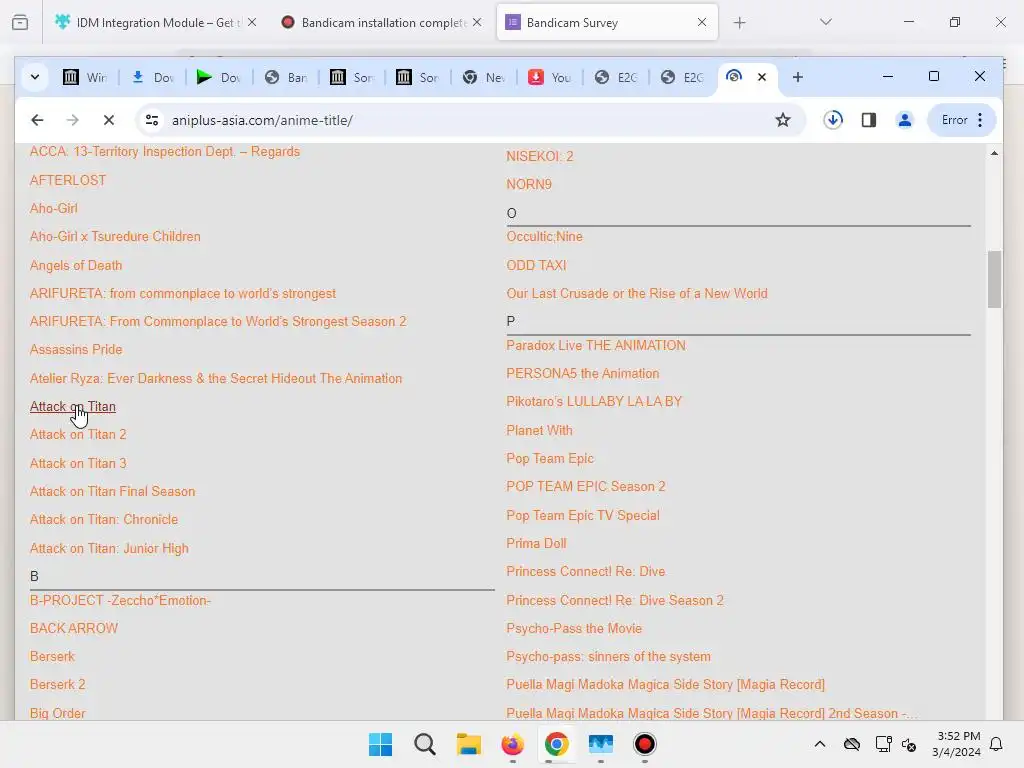Screen dimensions: 1024x768
Task: Open the workspaces icon in back browser window
Action: [x=20, y=23]
